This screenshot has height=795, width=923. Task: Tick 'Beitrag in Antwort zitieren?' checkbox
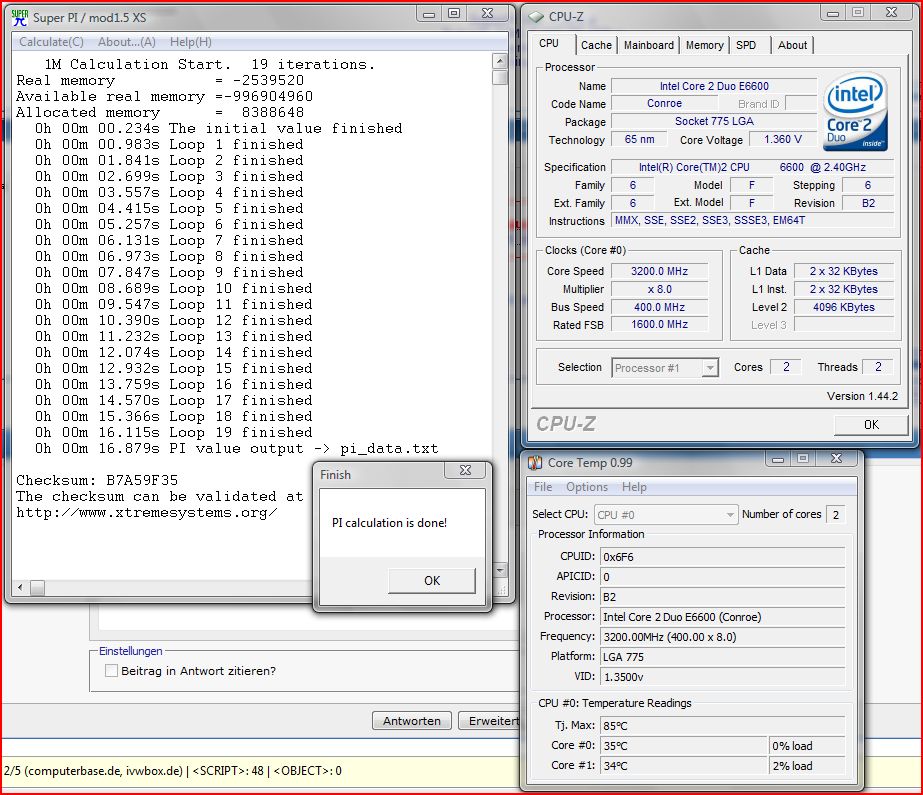tap(111, 671)
